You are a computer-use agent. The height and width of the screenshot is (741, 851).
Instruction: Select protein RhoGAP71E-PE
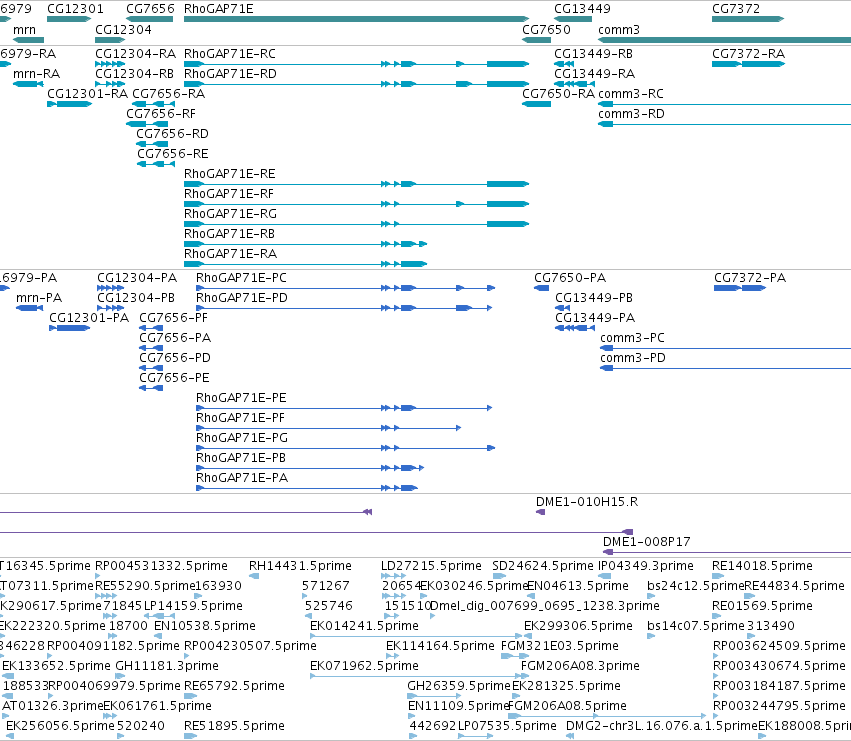(344, 408)
